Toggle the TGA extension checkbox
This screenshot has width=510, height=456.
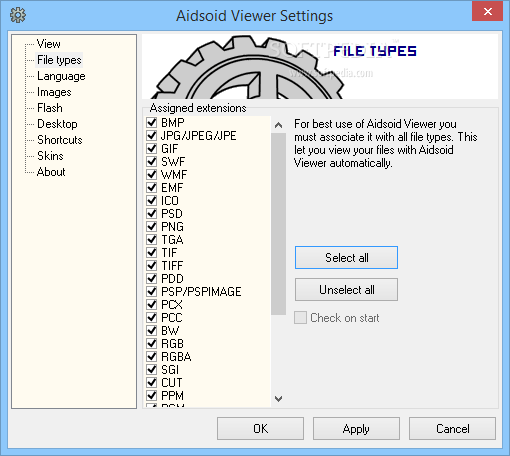pyautogui.click(x=152, y=239)
